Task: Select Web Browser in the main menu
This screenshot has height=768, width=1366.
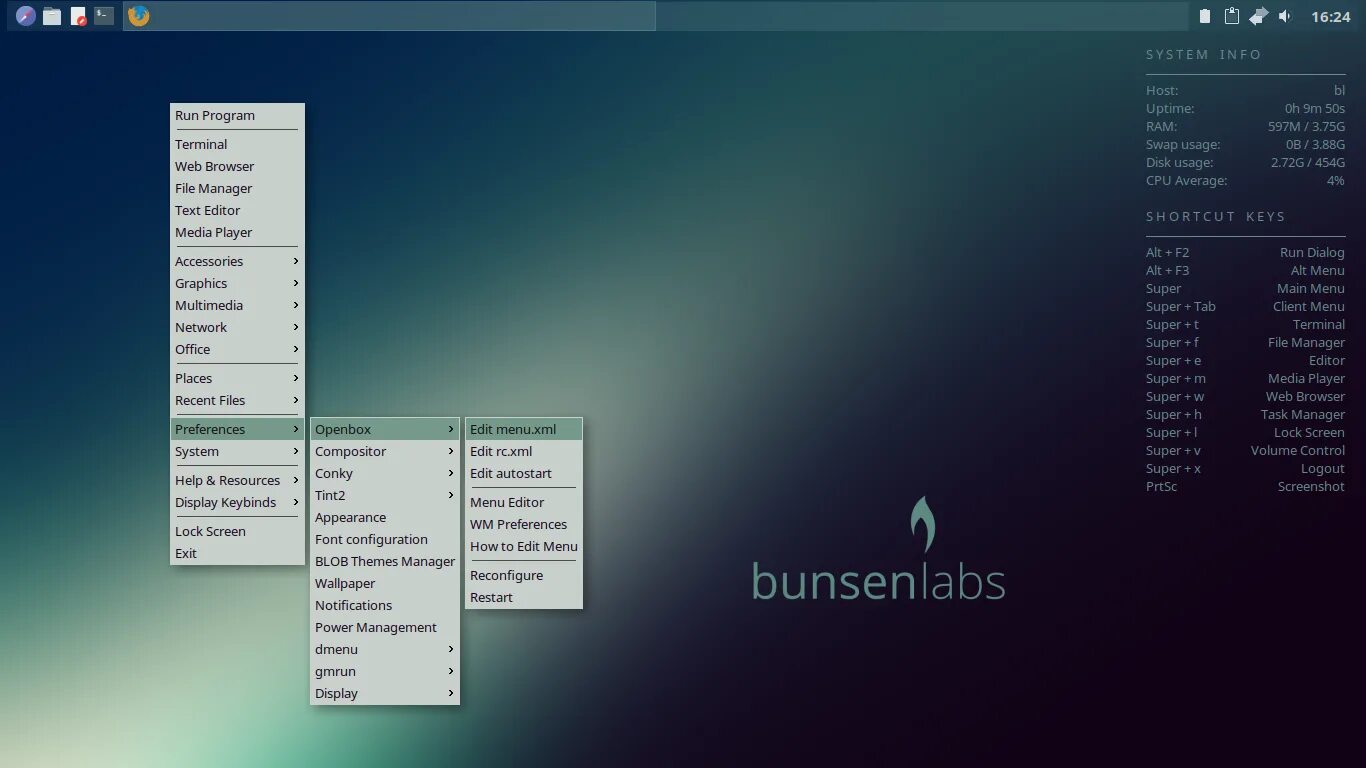Action: (237, 166)
